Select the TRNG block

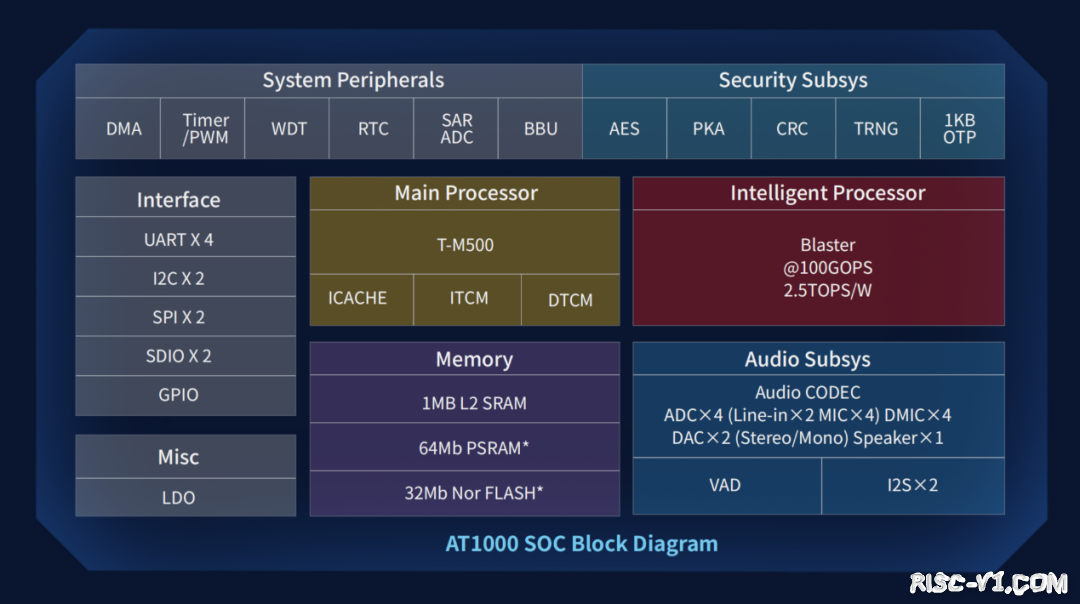pos(876,129)
